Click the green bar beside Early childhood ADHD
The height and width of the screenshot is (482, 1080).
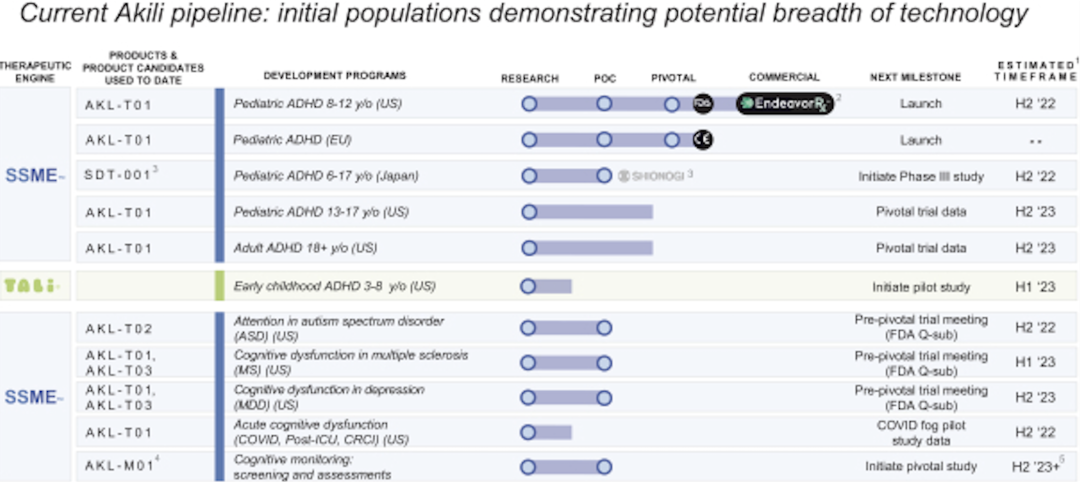220,286
